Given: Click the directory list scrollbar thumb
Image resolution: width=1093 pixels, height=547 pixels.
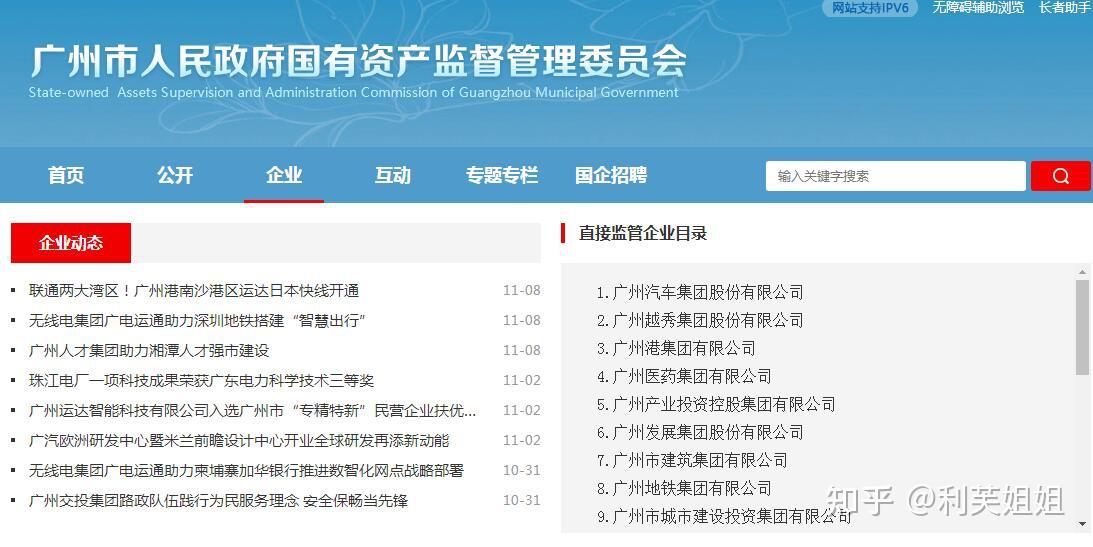Looking at the screenshot, I should tap(1082, 328).
